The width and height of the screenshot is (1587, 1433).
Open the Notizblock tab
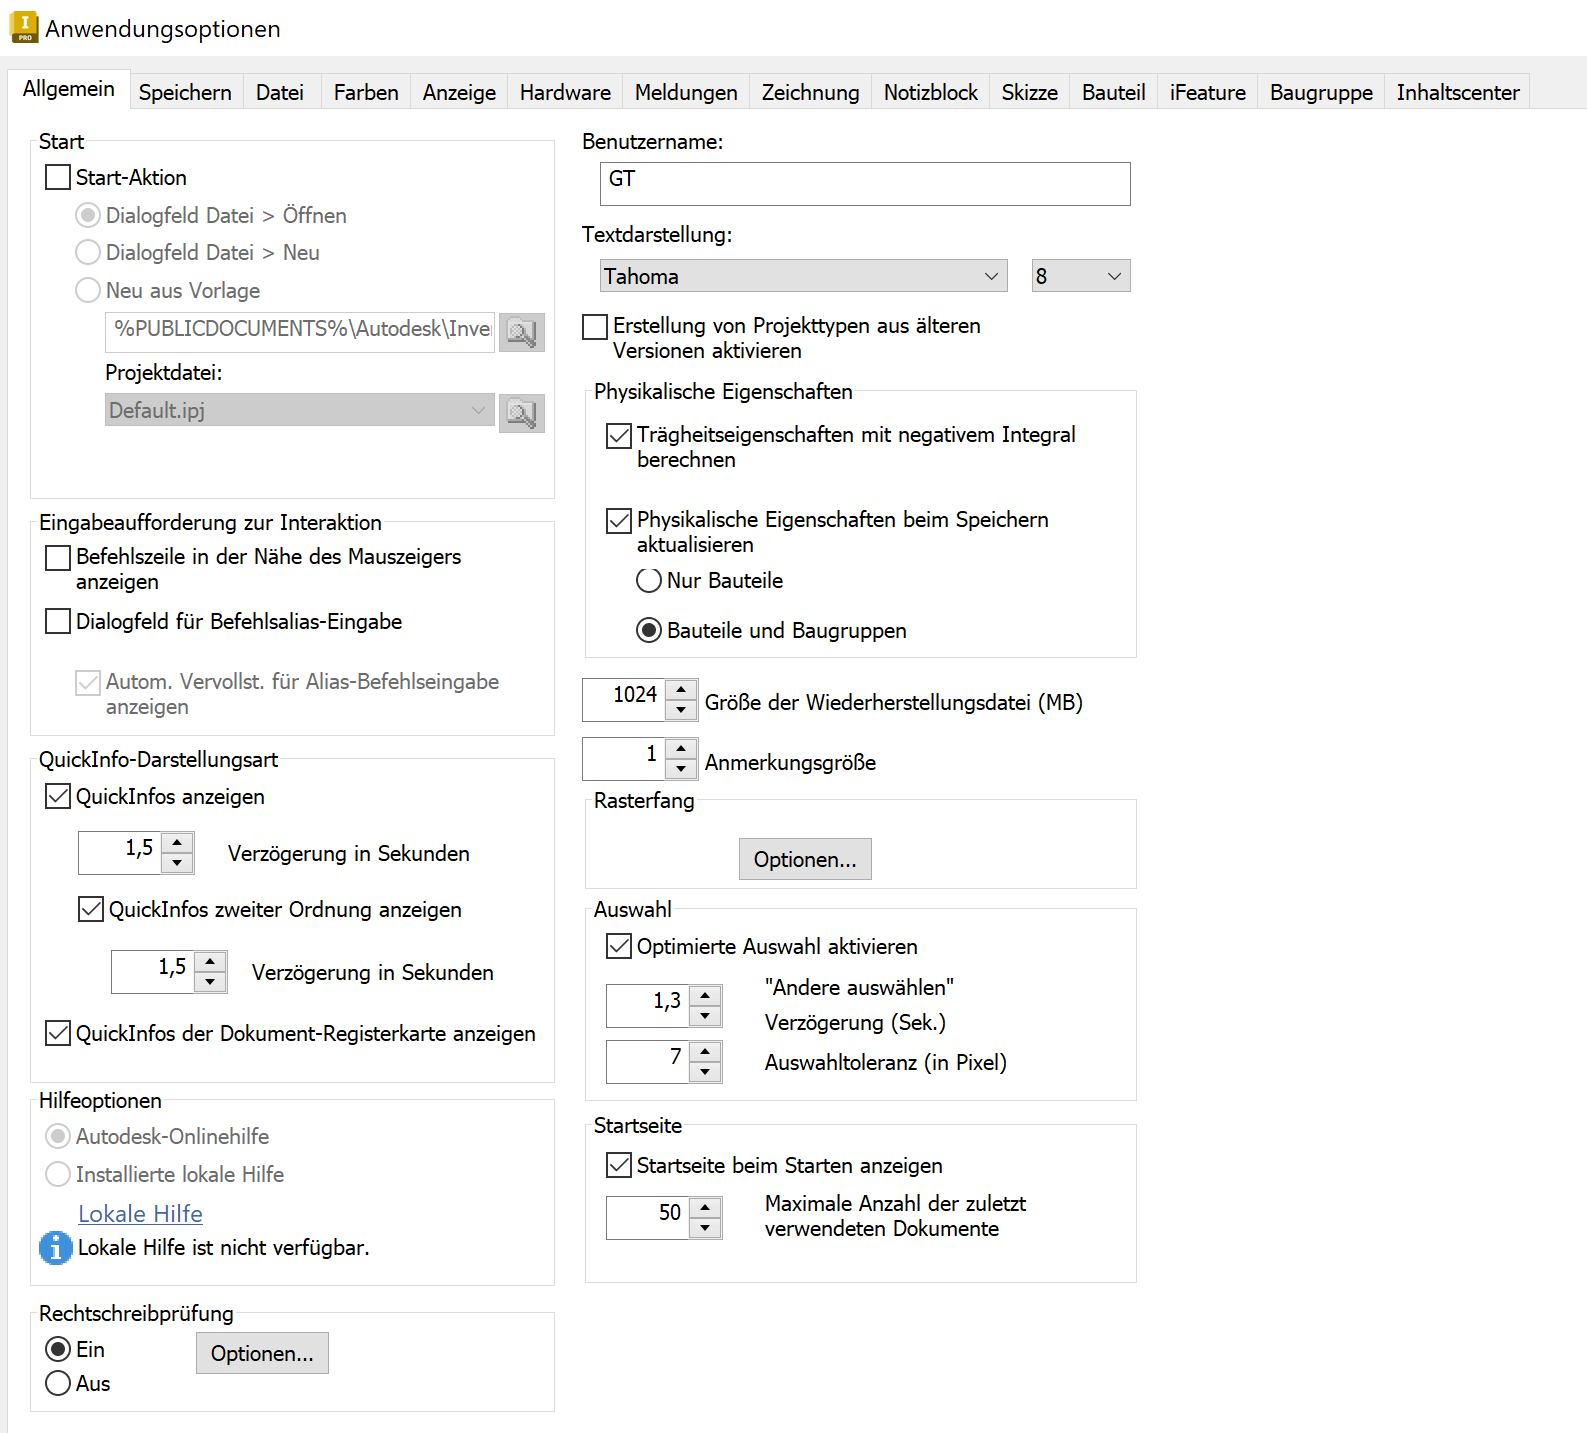click(x=931, y=92)
